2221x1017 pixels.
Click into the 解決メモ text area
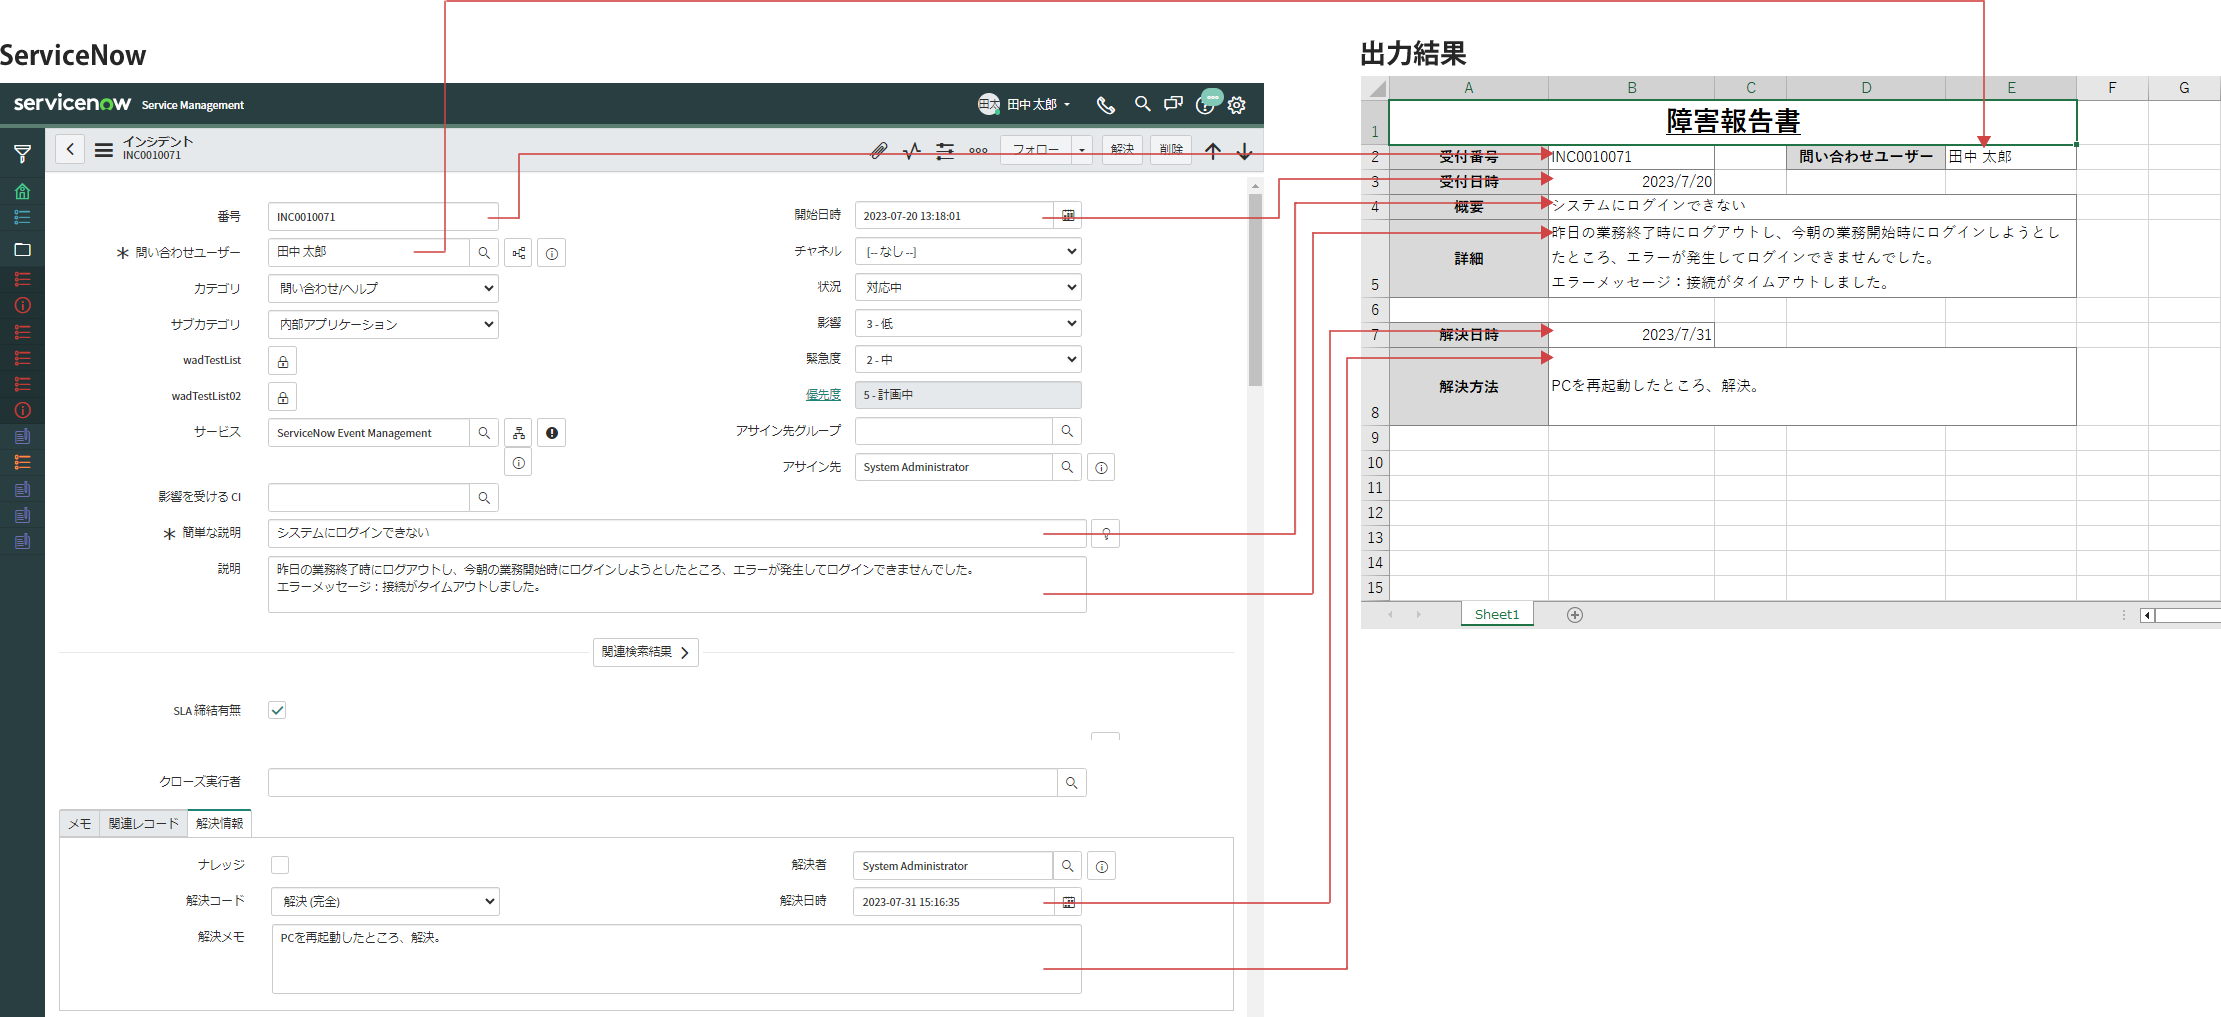coord(677,959)
